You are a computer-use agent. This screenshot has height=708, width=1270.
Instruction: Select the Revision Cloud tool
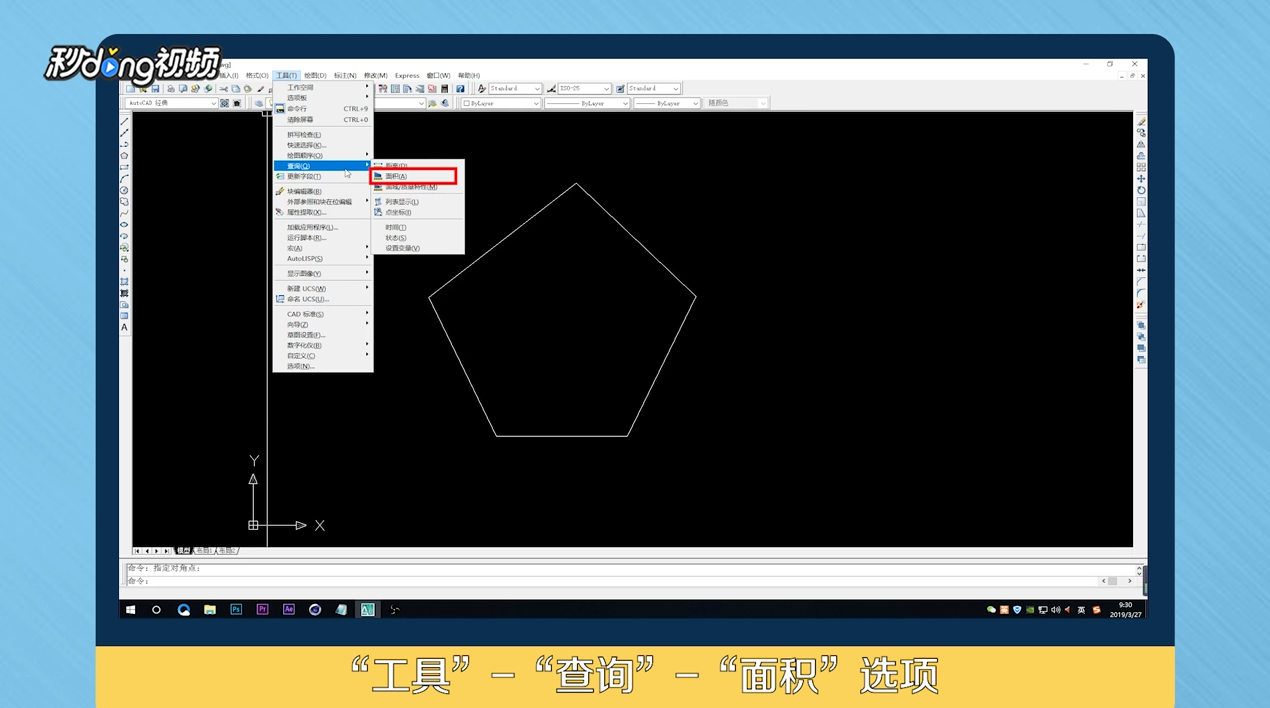click(x=124, y=201)
